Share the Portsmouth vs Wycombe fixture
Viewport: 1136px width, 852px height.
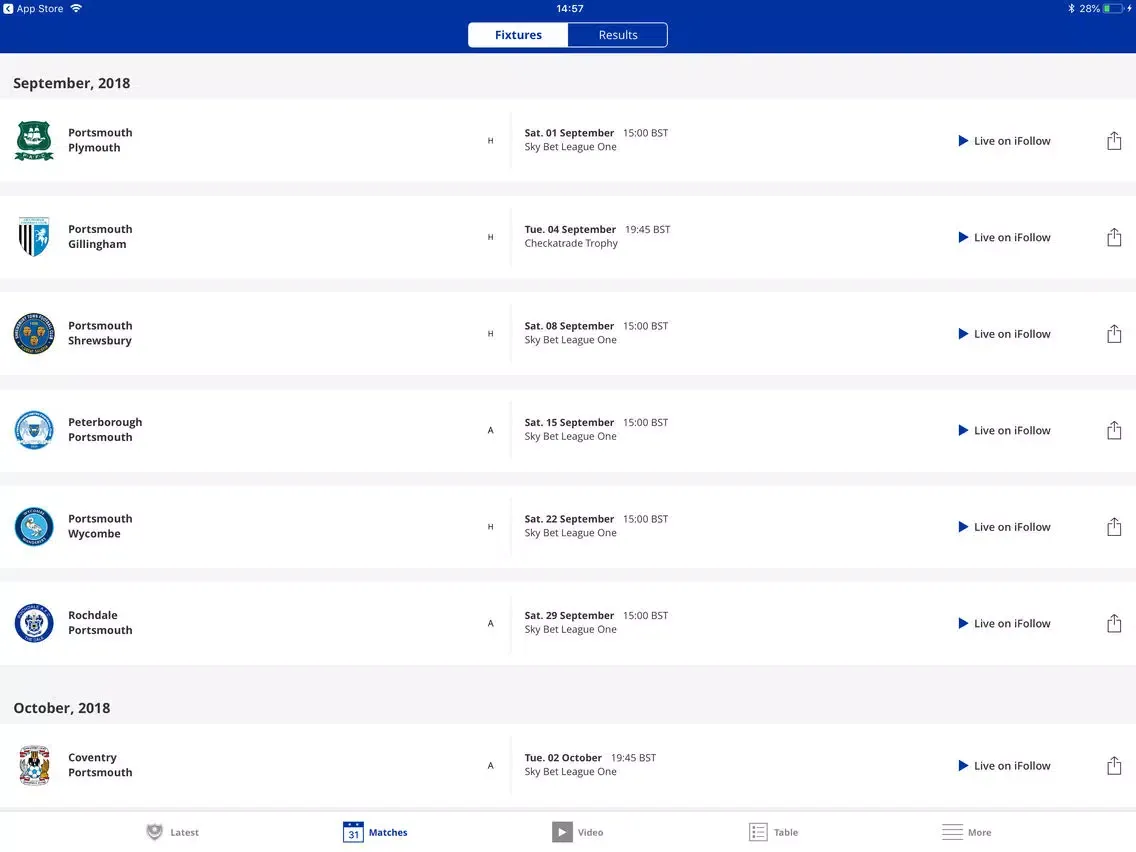pyautogui.click(x=1114, y=526)
